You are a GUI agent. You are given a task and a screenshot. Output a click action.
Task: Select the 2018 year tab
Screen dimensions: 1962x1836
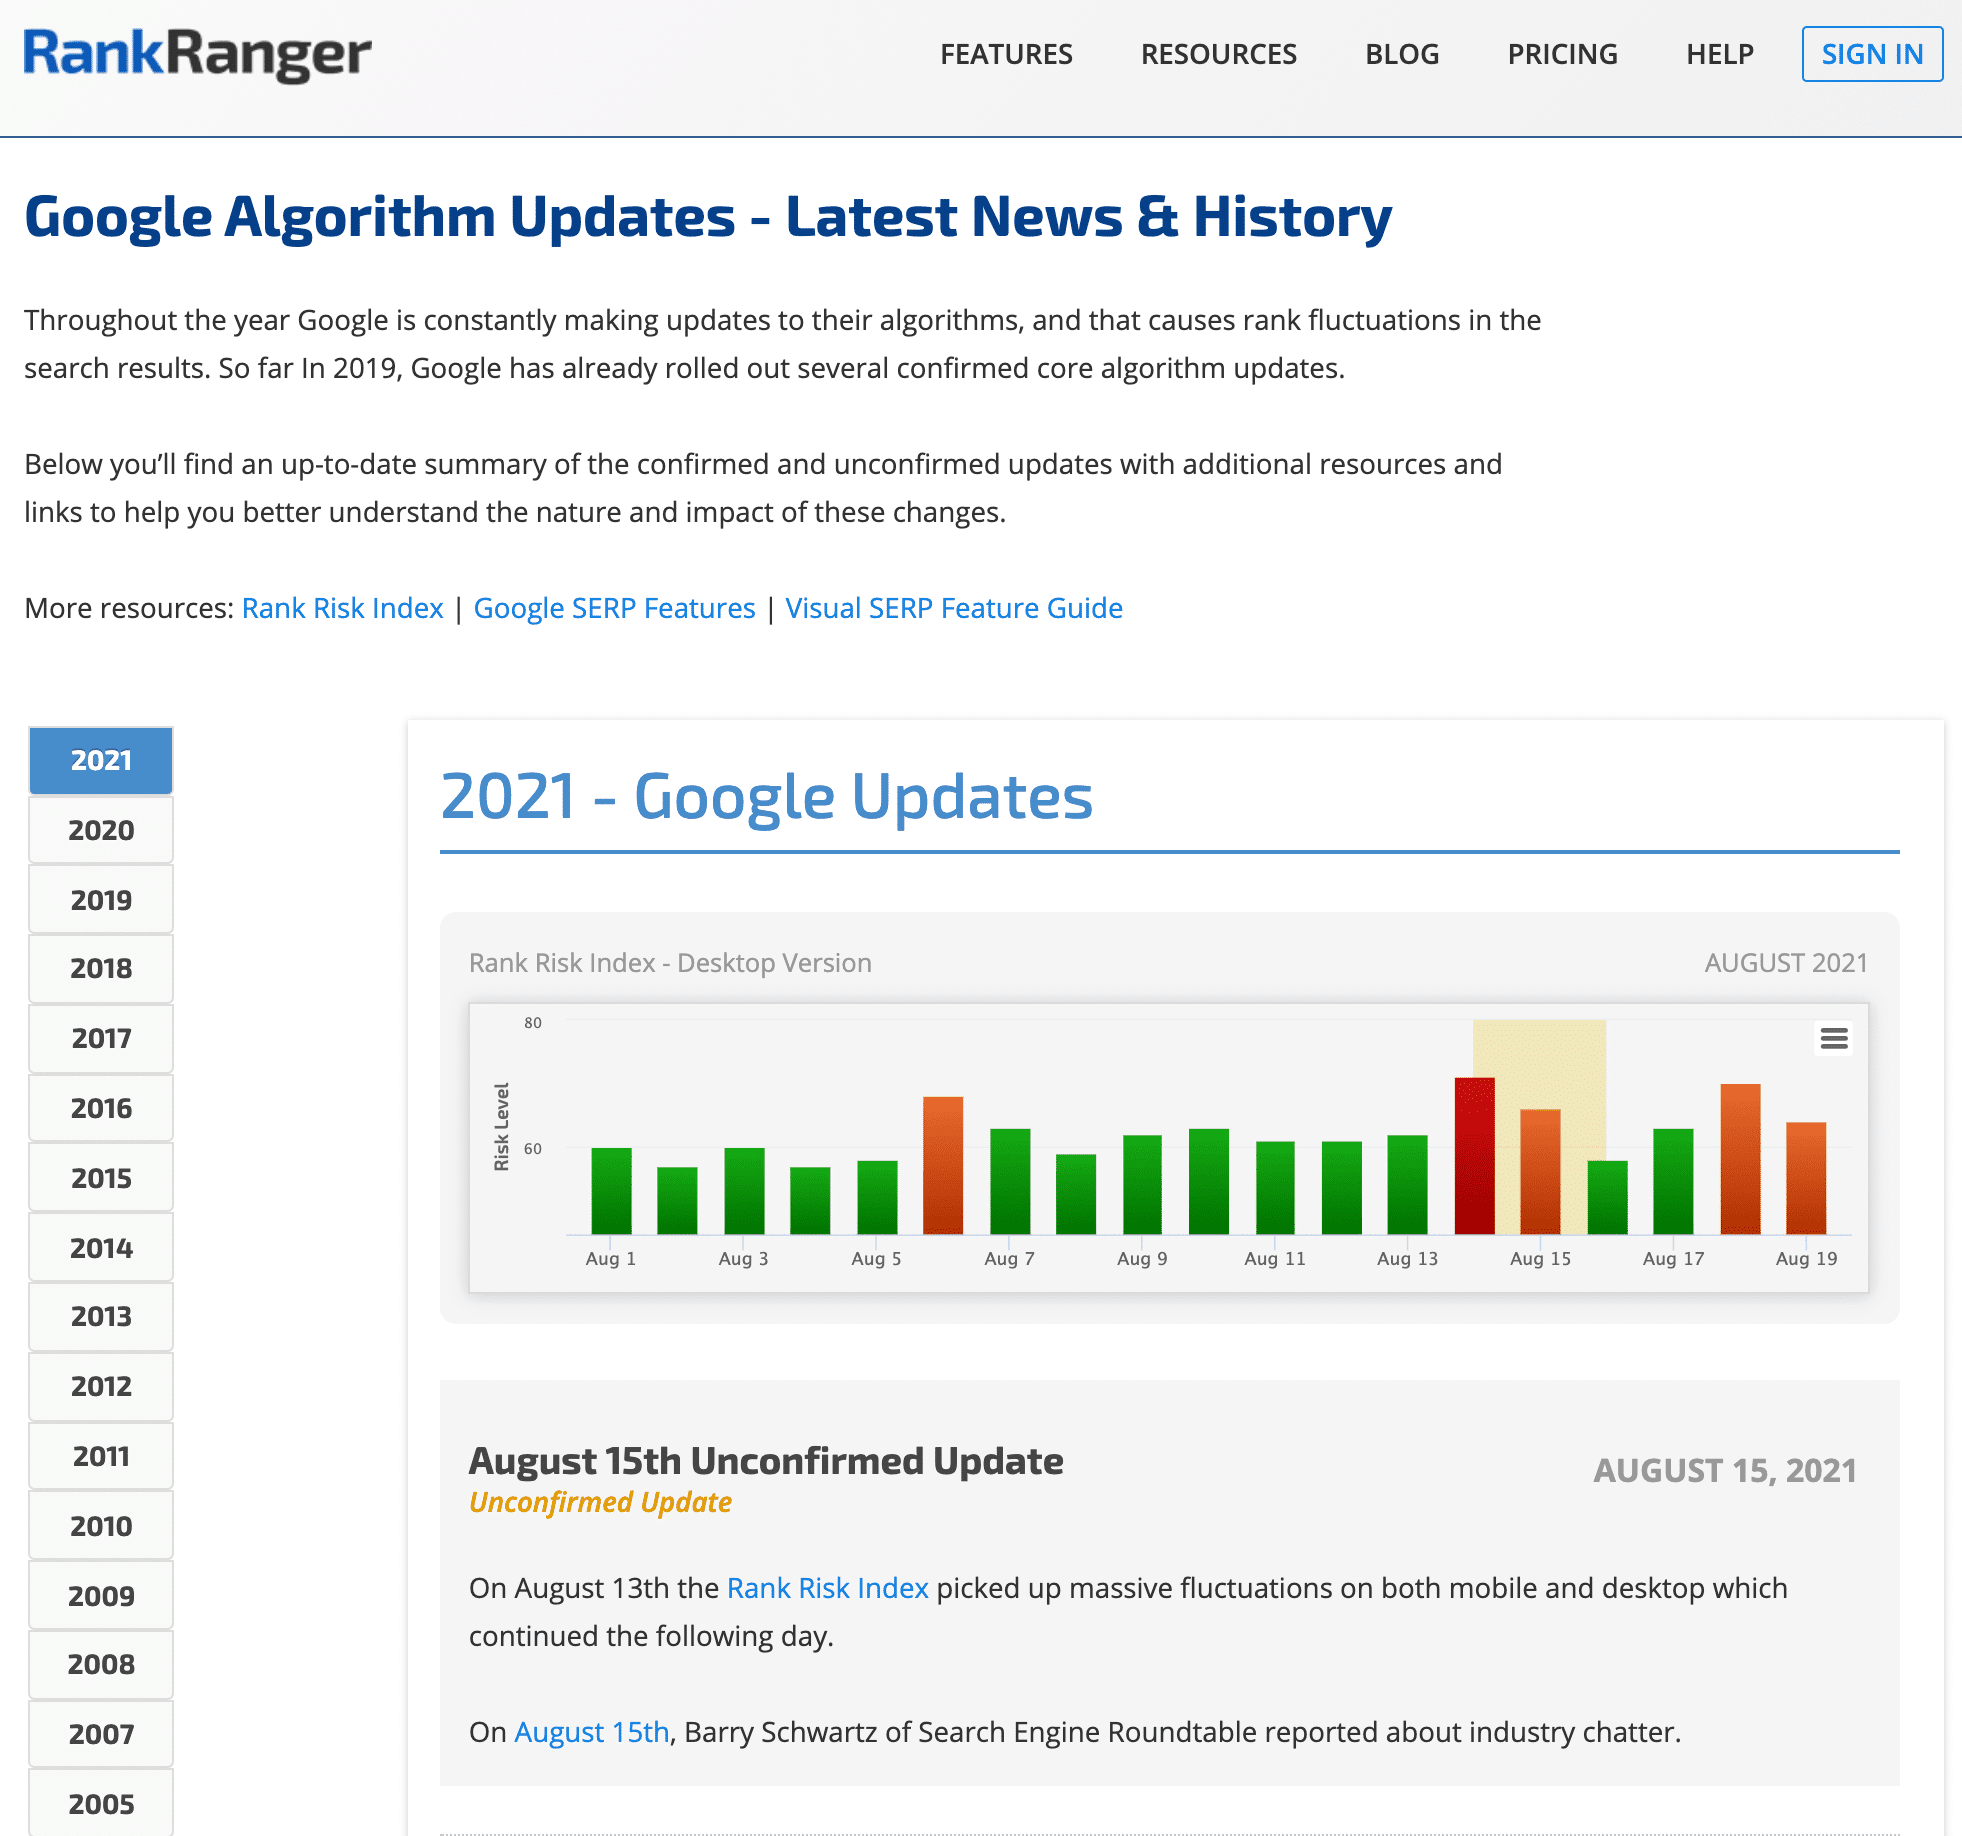[x=101, y=968]
